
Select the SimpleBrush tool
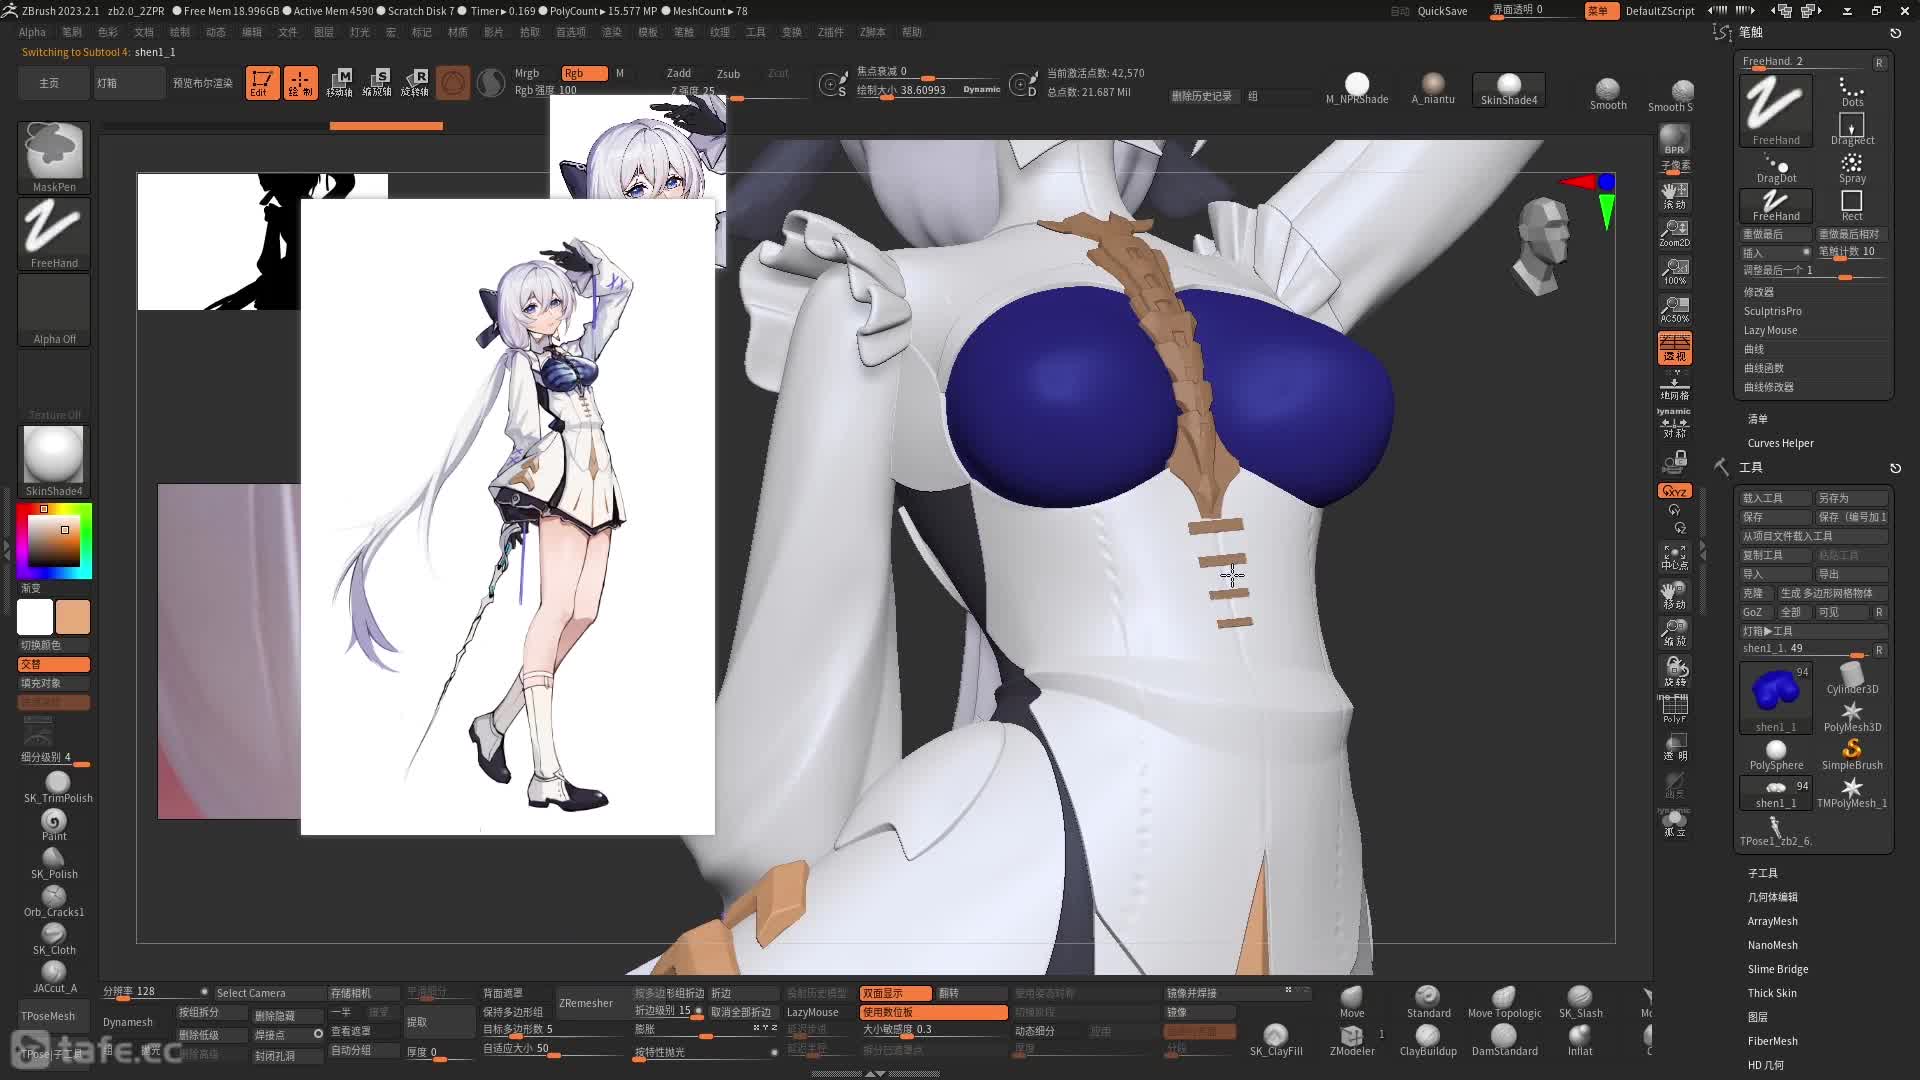click(x=1852, y=754)
